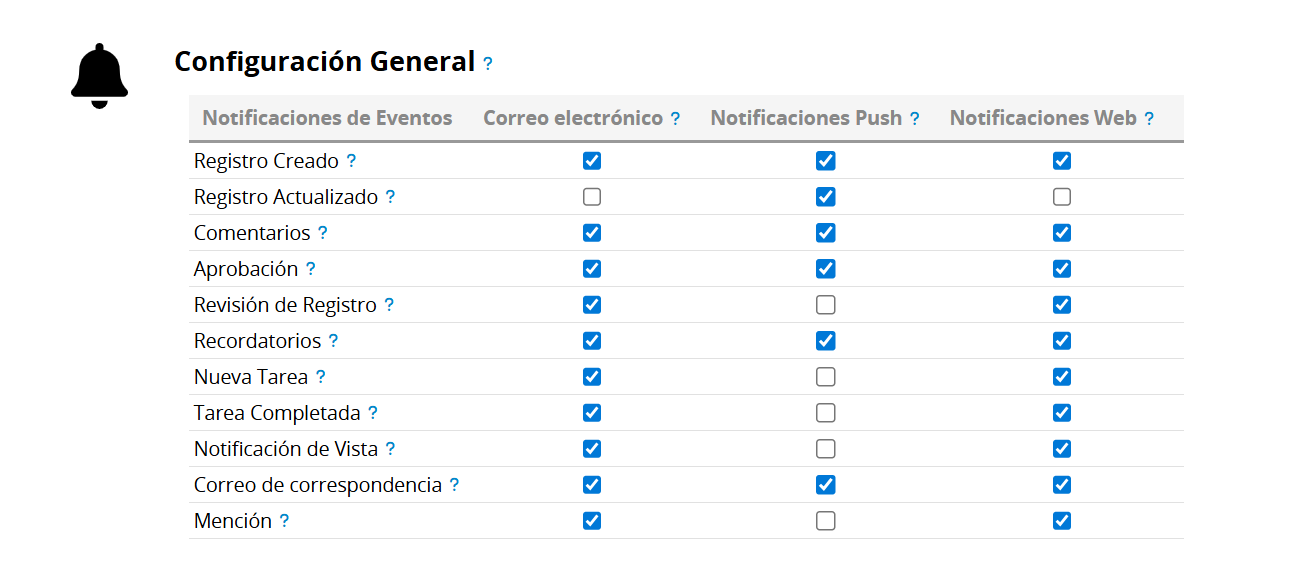Click help icon next to Notificaciones Web
The image size is (1305, 575).
tap(1149, 119)
